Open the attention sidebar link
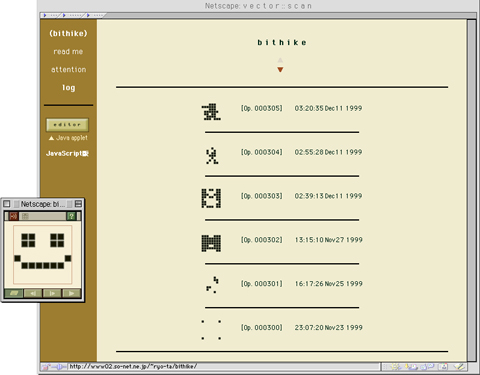This screenshot has width=480, height=375. click(x=68, y=70)
